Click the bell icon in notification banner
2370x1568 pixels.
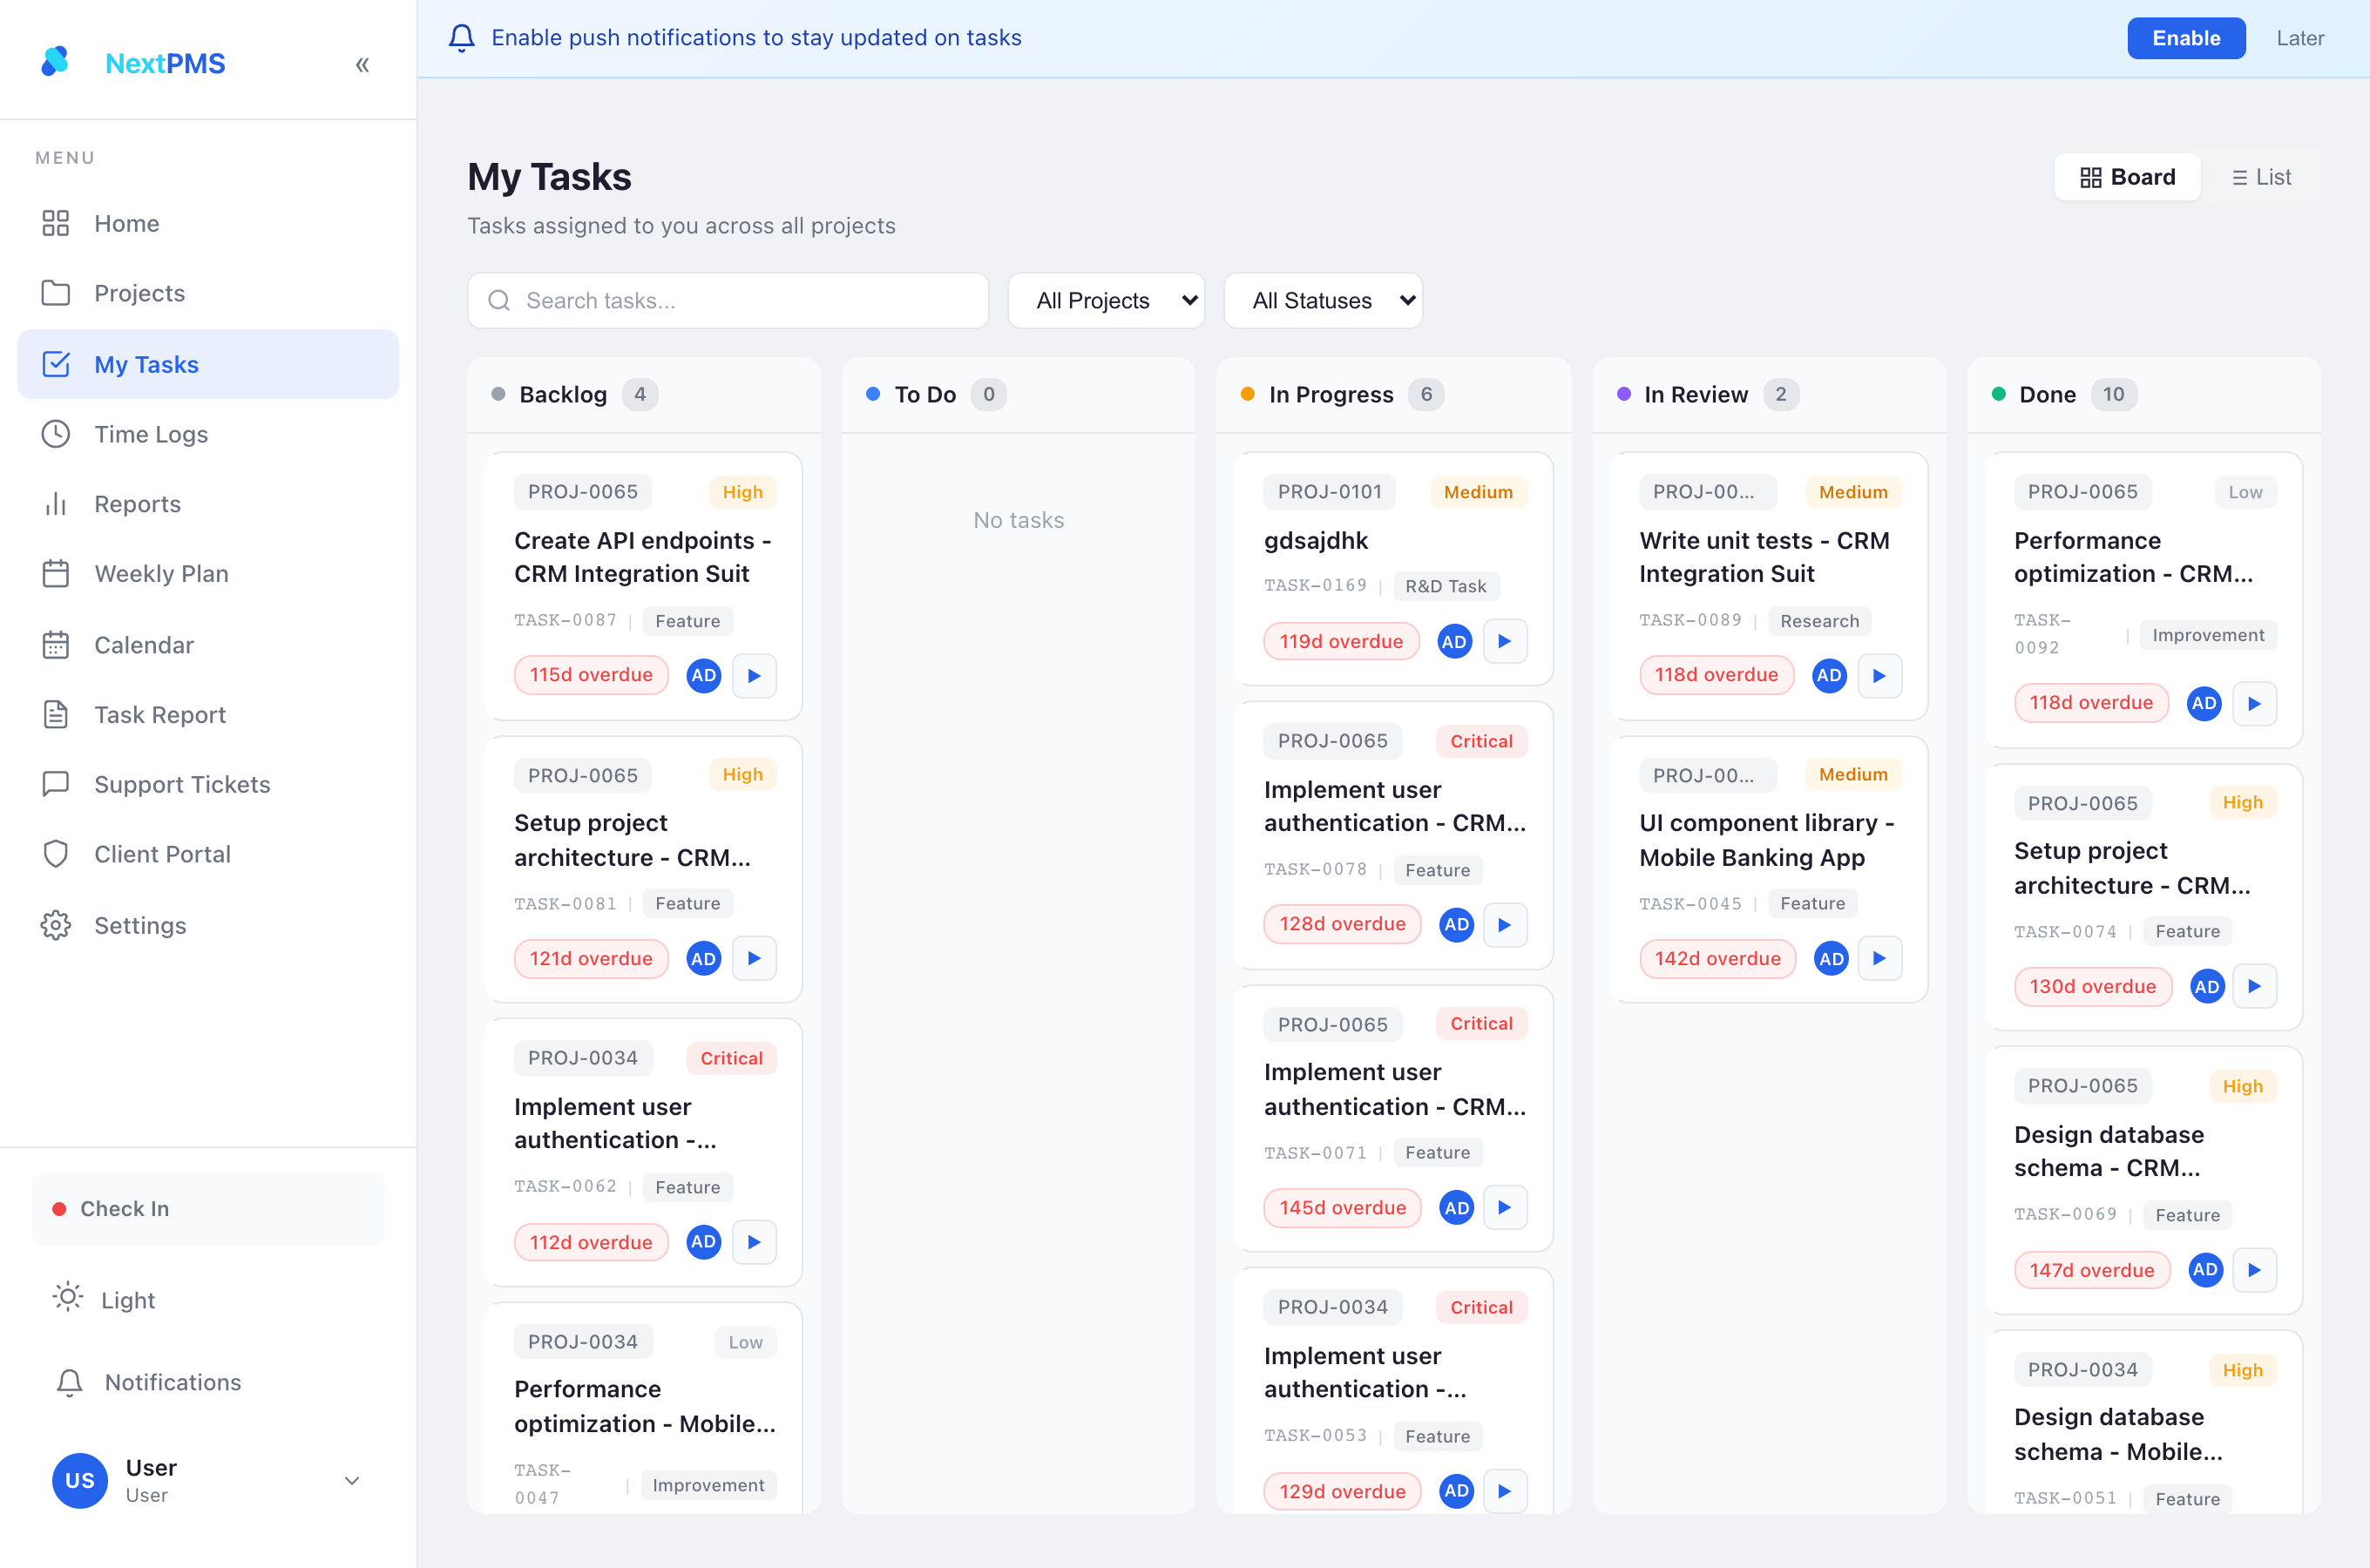click(461, 38)
